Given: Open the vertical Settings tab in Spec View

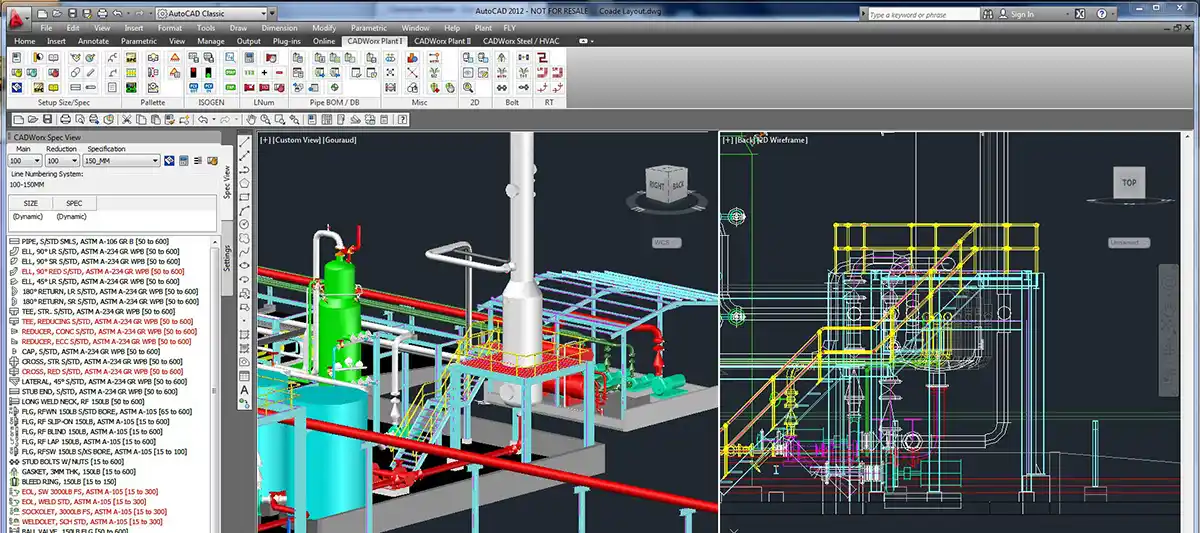Looking at the screenshot, I should pos(227,256).
